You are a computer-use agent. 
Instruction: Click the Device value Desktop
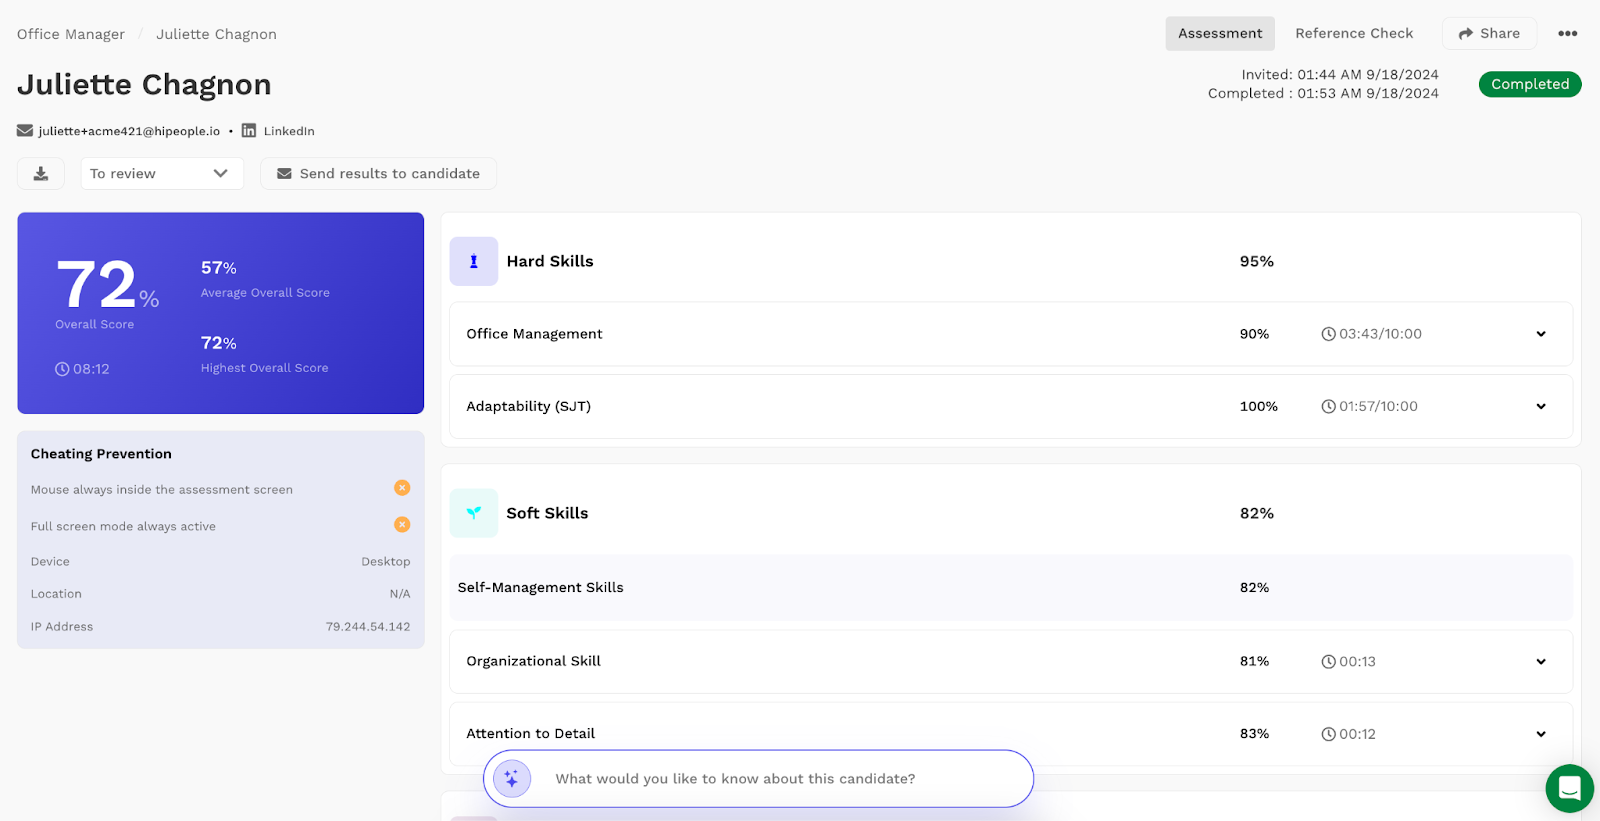pyautogui.click(x=386, y=562)
